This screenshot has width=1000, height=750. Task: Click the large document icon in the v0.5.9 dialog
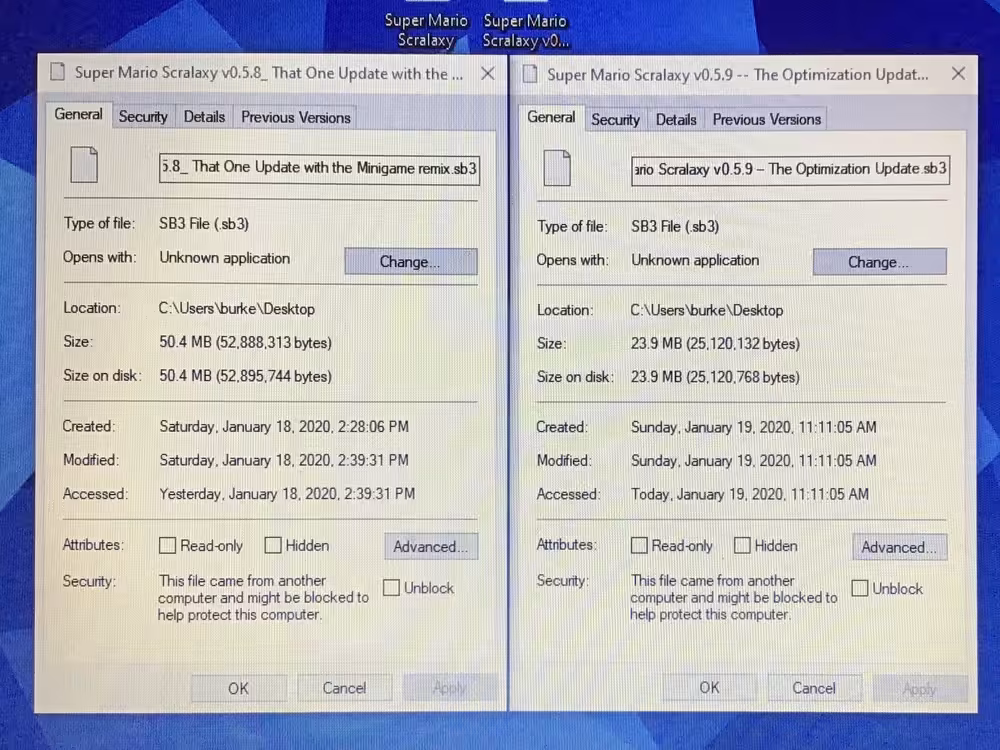(557, 167)
